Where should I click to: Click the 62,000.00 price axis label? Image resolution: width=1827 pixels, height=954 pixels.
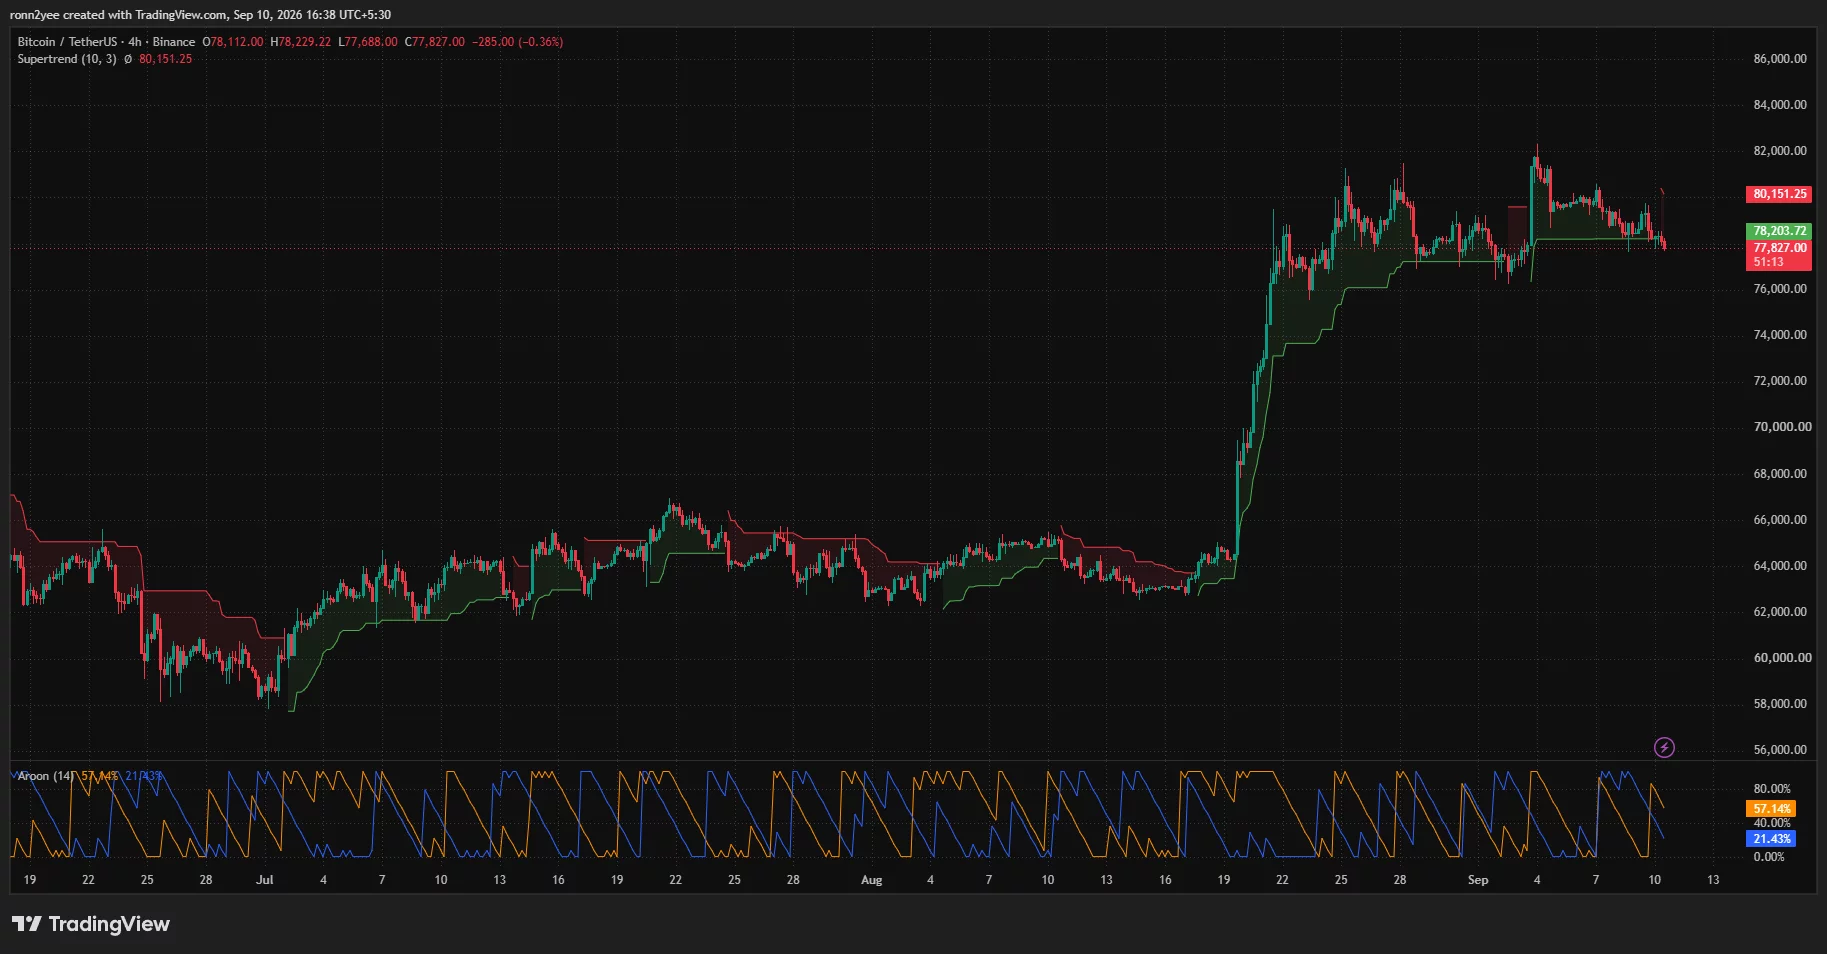1780,612
